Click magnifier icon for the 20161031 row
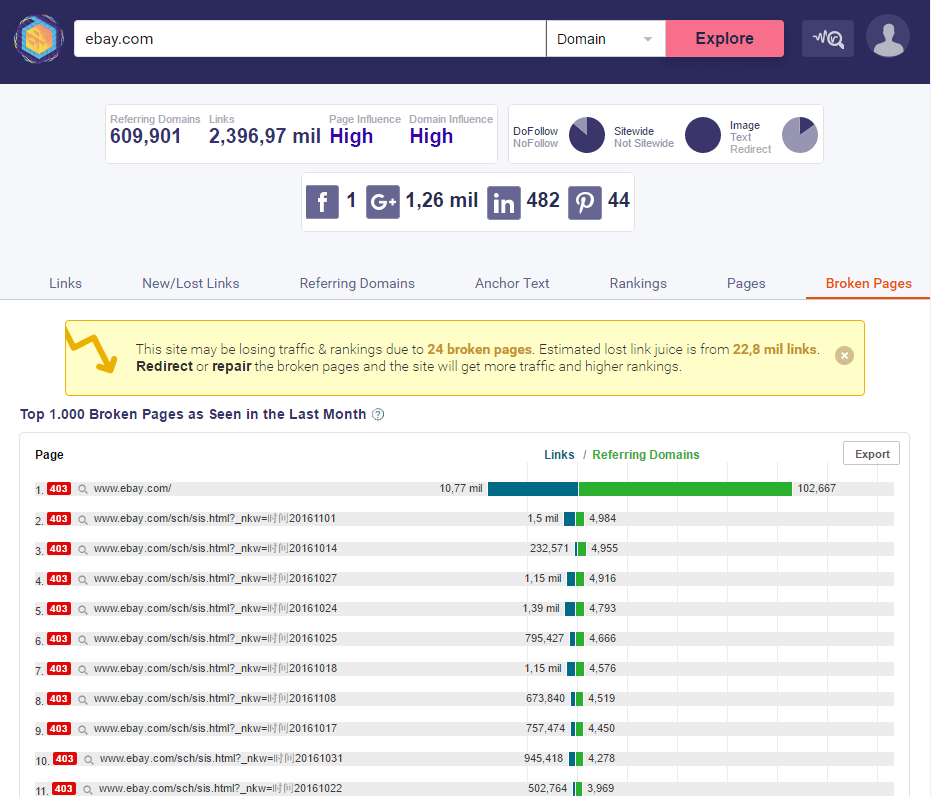The height and width of the screenshot is (797, 931). coord(89,760)
